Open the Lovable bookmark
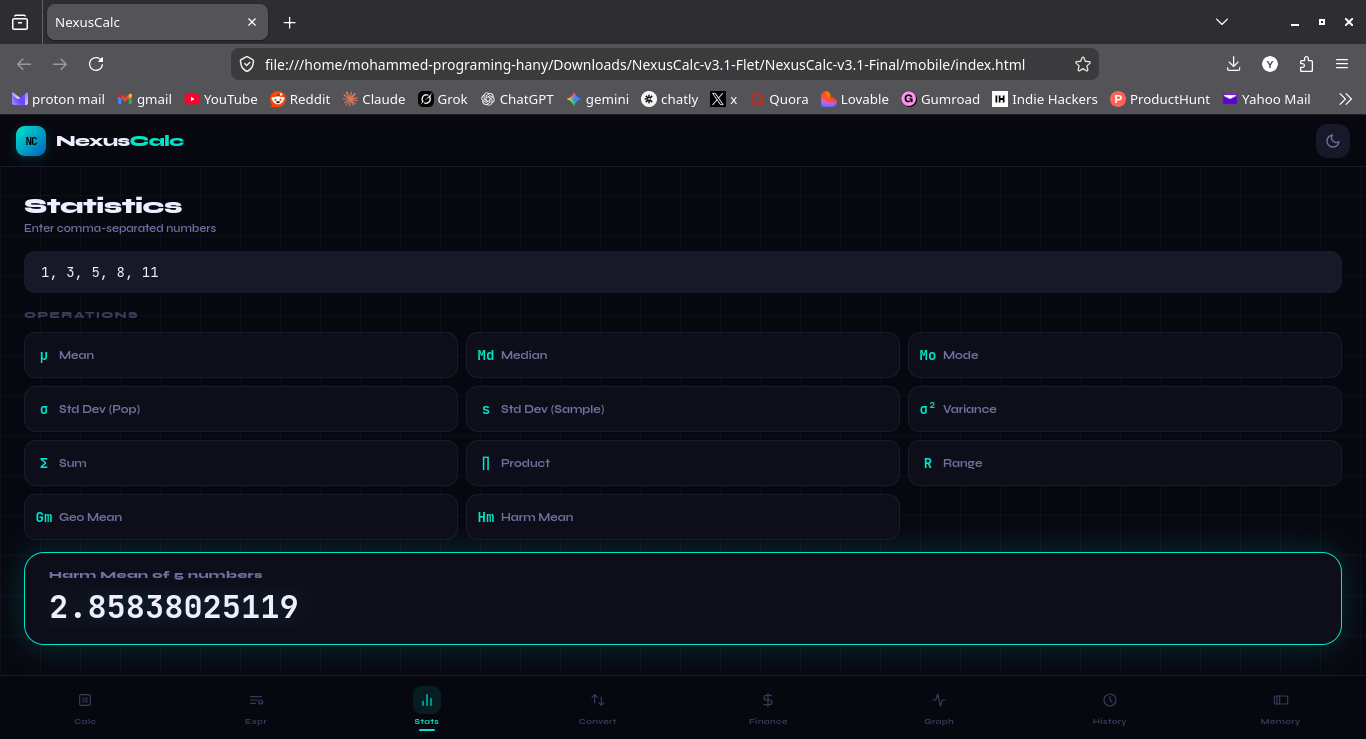Viewport: 1366px width, 739px height. point(855,99)
